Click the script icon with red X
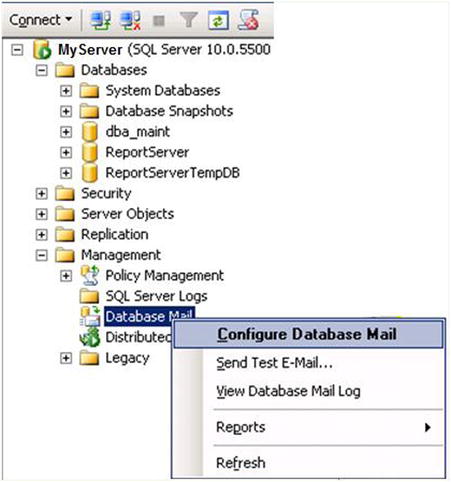The image size is (451, 482). click(249, 20)
